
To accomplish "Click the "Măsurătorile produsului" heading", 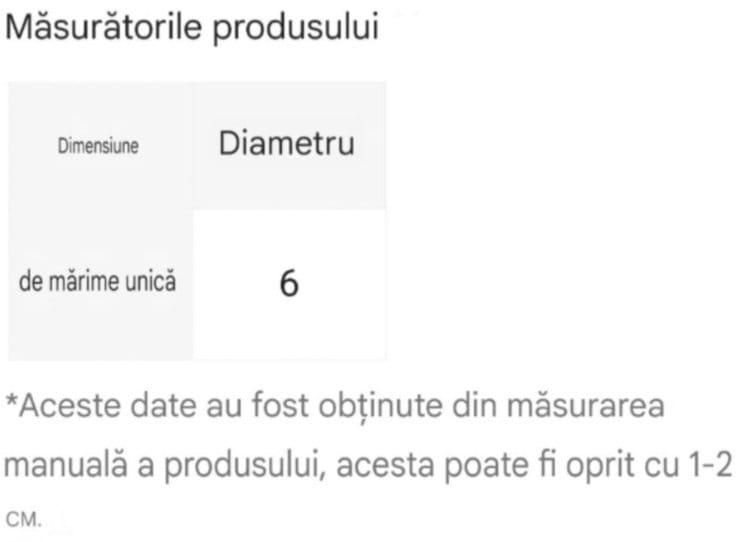I will point(192,27).
